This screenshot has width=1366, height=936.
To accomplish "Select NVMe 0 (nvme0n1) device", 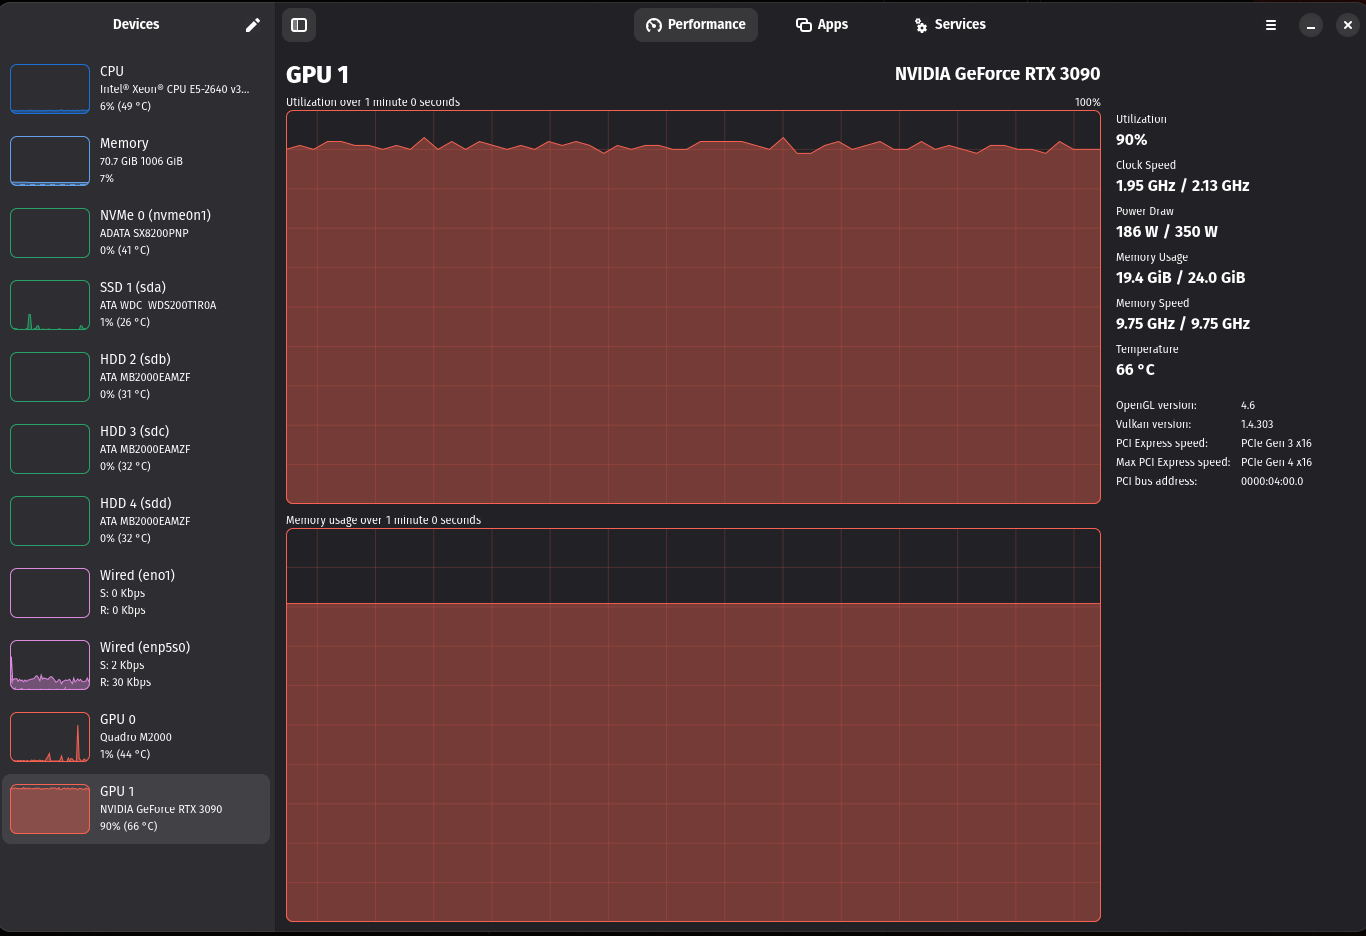I will (x=136, y=233).
